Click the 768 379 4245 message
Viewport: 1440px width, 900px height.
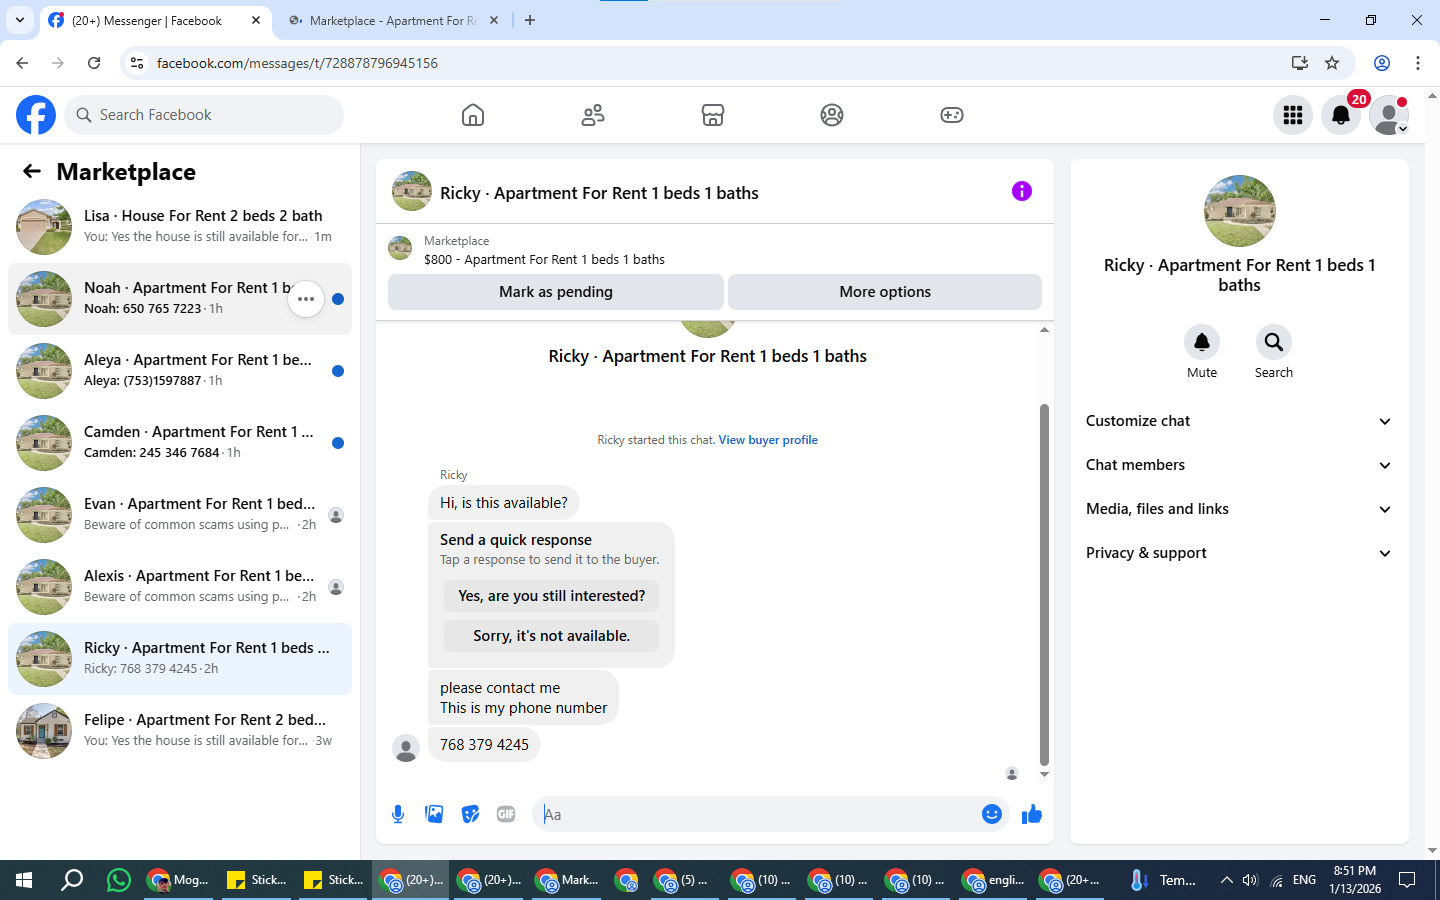(x=484, y=745)
